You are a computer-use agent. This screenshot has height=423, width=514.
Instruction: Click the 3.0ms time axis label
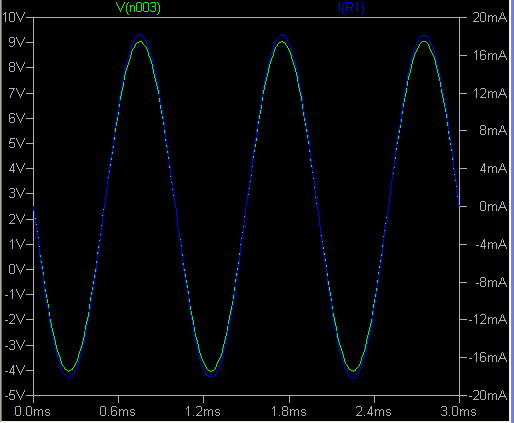point(458,411)
